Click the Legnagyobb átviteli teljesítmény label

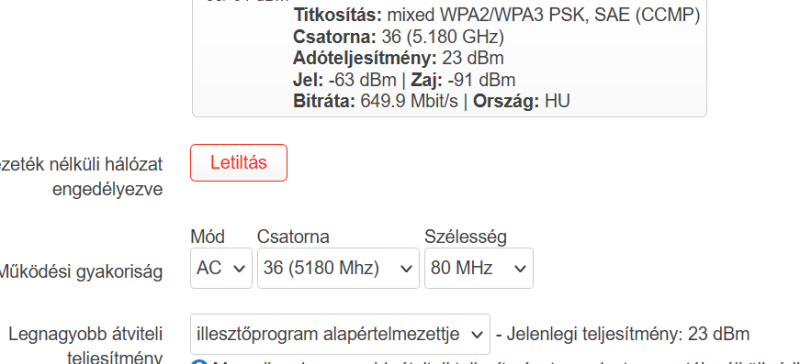86,346
